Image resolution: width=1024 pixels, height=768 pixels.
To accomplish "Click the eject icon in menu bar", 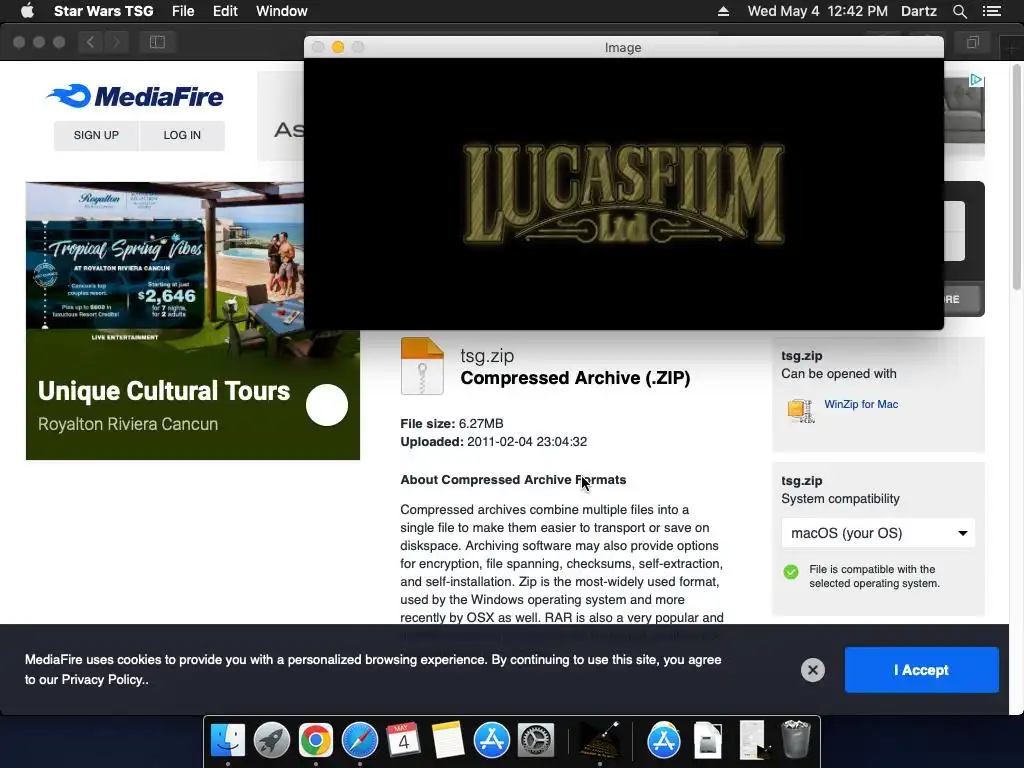I will pos(723,11).
